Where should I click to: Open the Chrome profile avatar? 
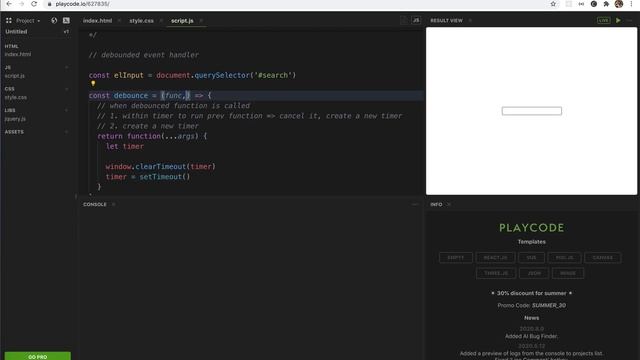[x=619, y=4]
